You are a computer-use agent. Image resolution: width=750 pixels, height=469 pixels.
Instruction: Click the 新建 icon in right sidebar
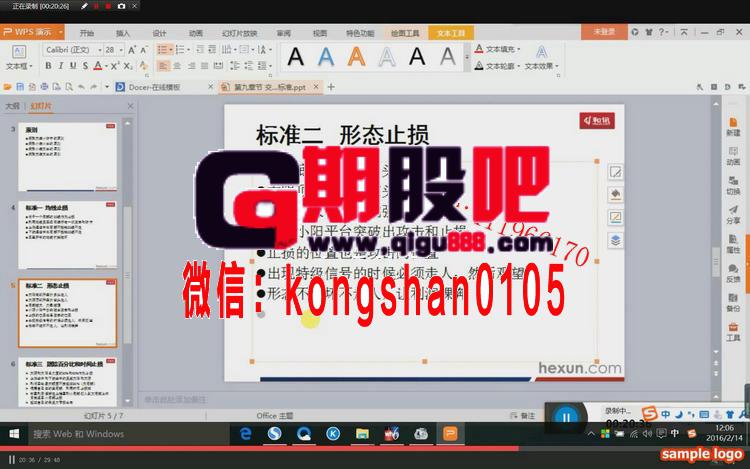pyautogui.click(x=733, y=127)
